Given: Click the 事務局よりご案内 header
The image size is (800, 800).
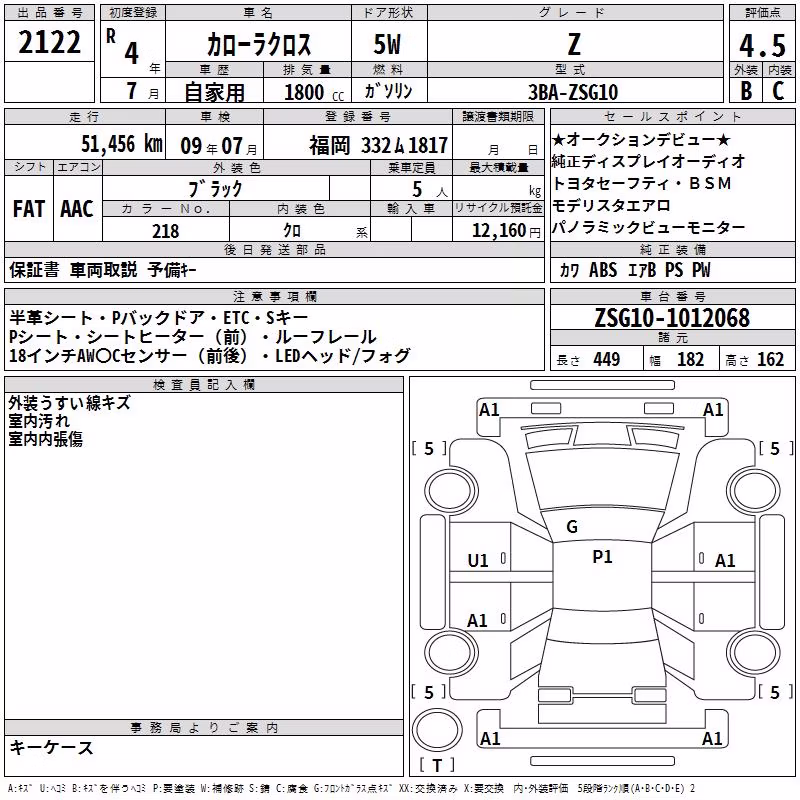Looking at the screenshot, I should [204, 728].
